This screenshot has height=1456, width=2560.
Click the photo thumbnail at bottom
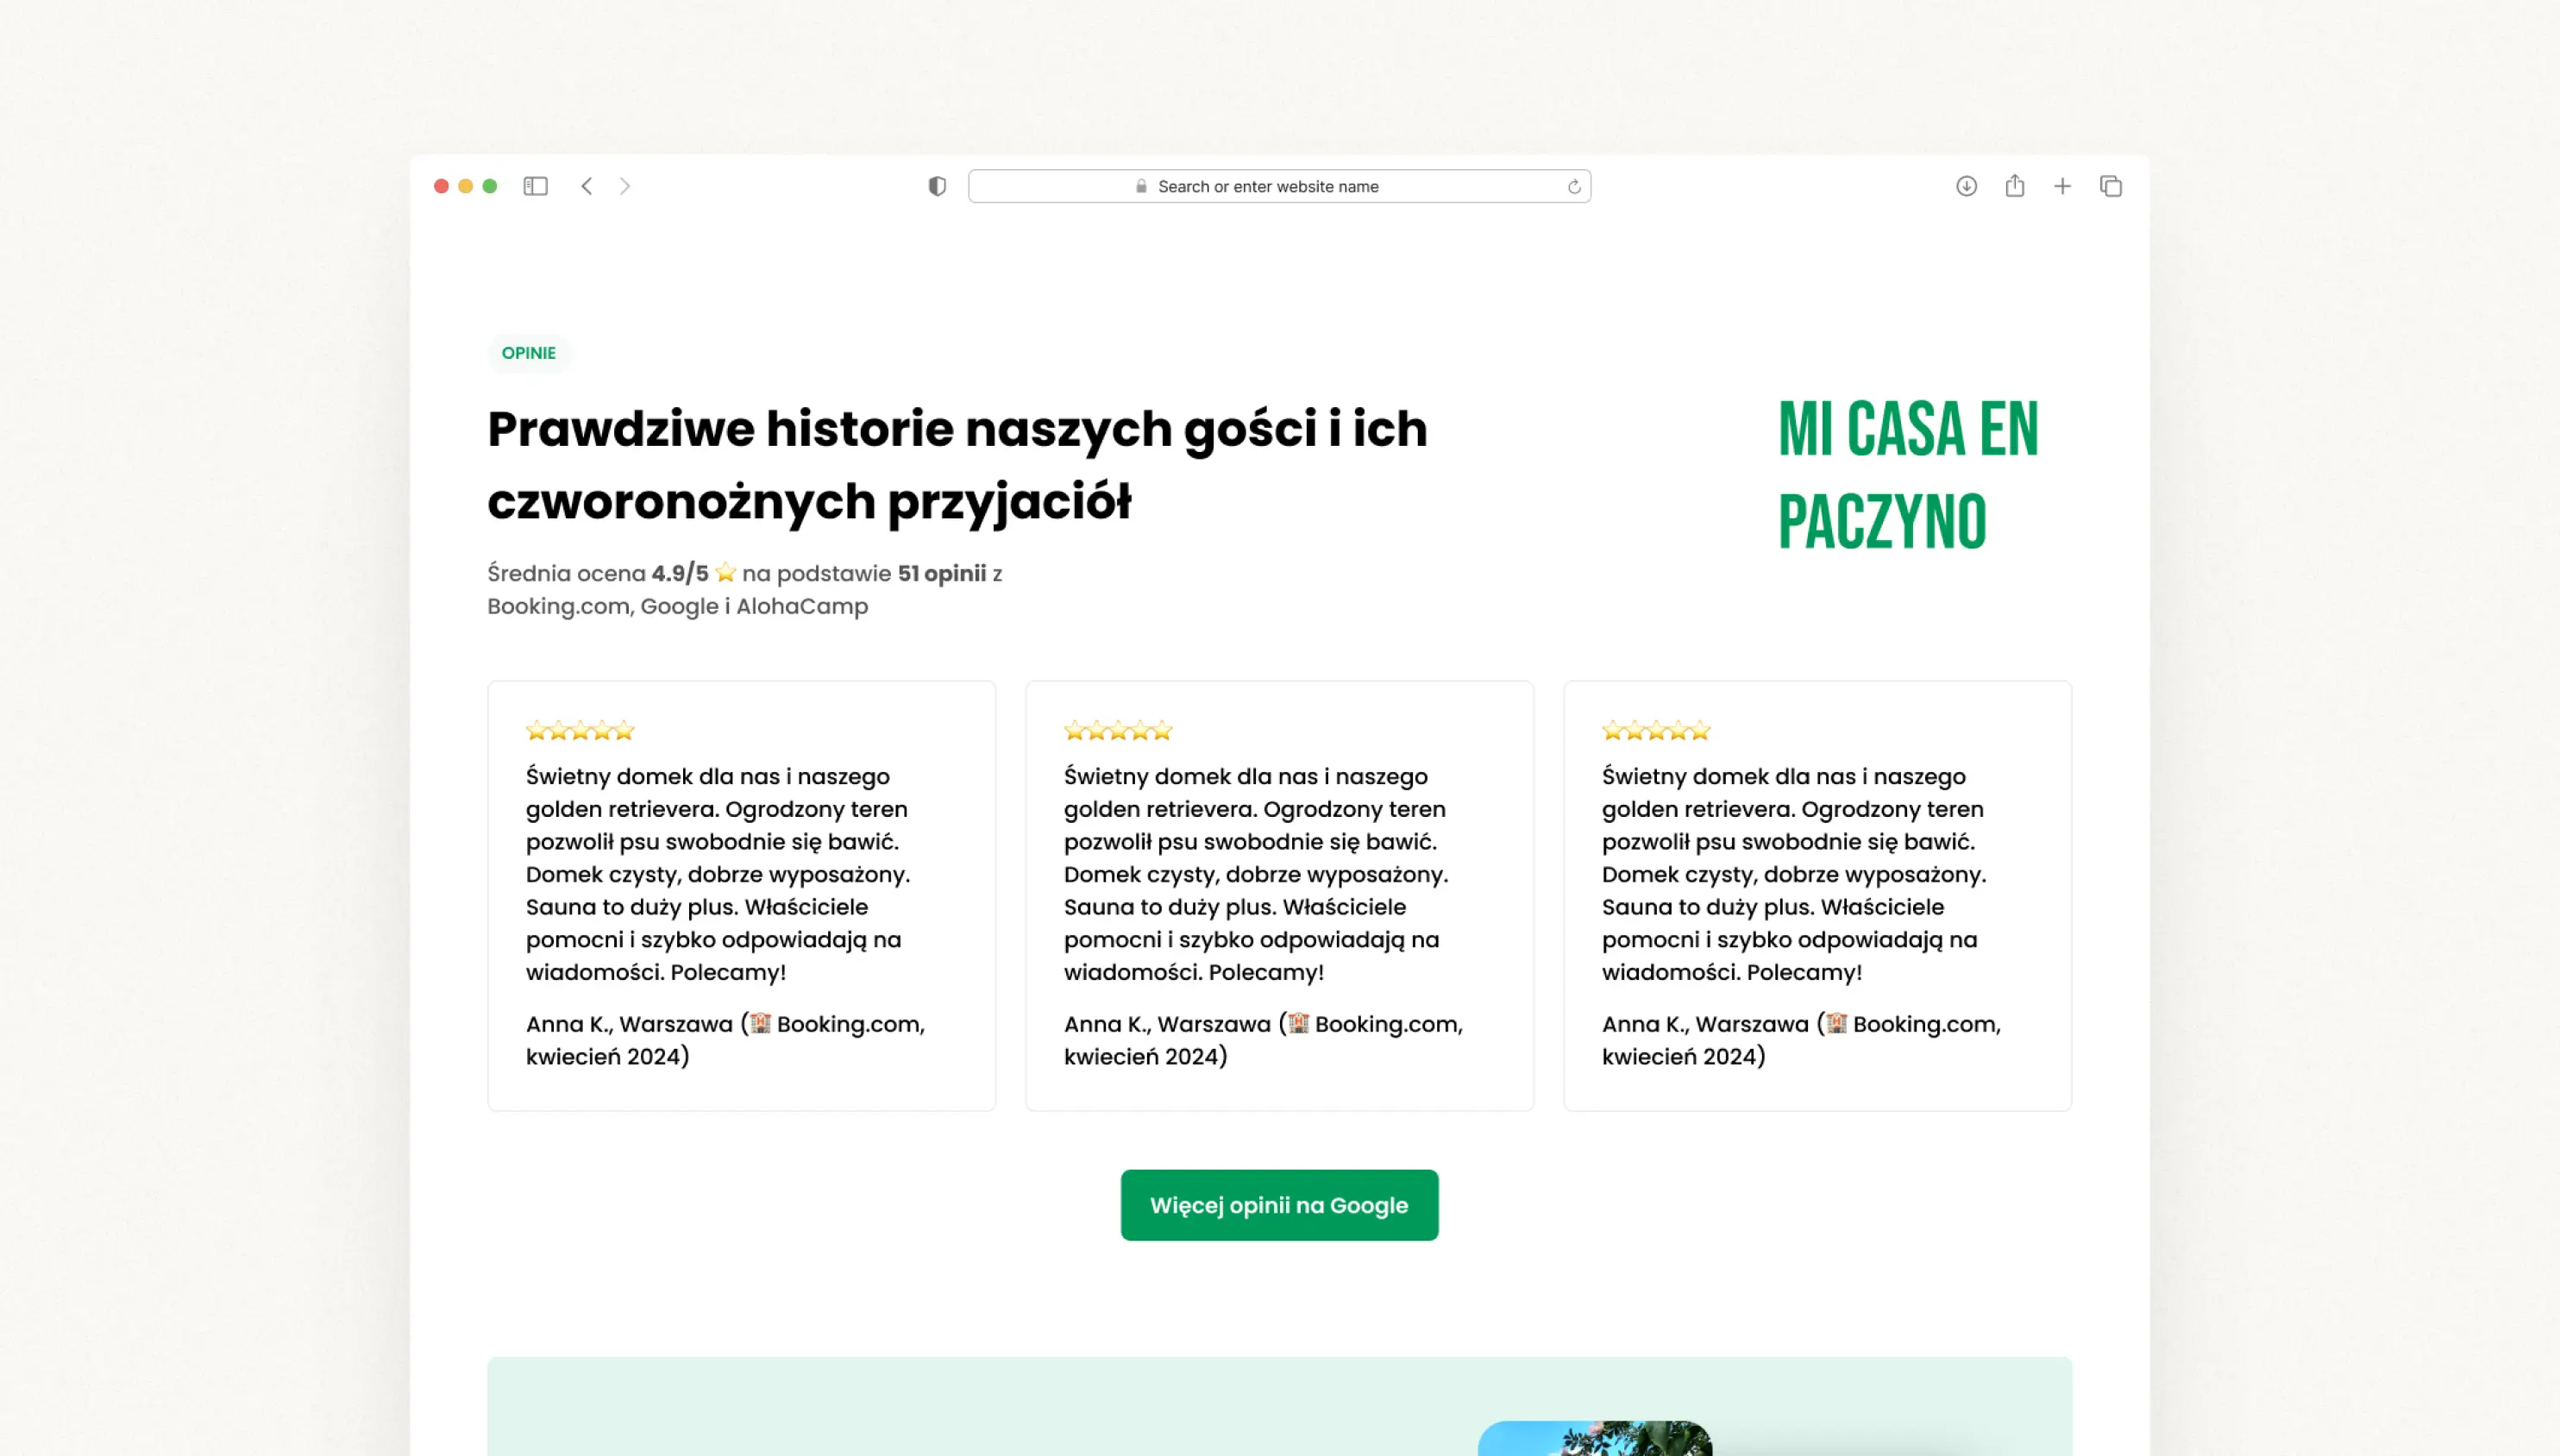pos(1594,1438)
